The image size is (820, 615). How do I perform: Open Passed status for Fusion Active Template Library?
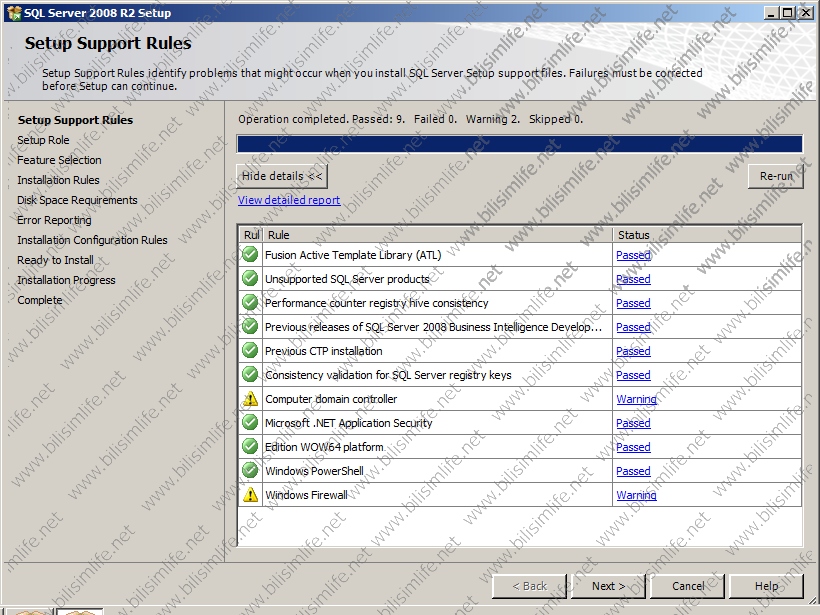[633, 255]
